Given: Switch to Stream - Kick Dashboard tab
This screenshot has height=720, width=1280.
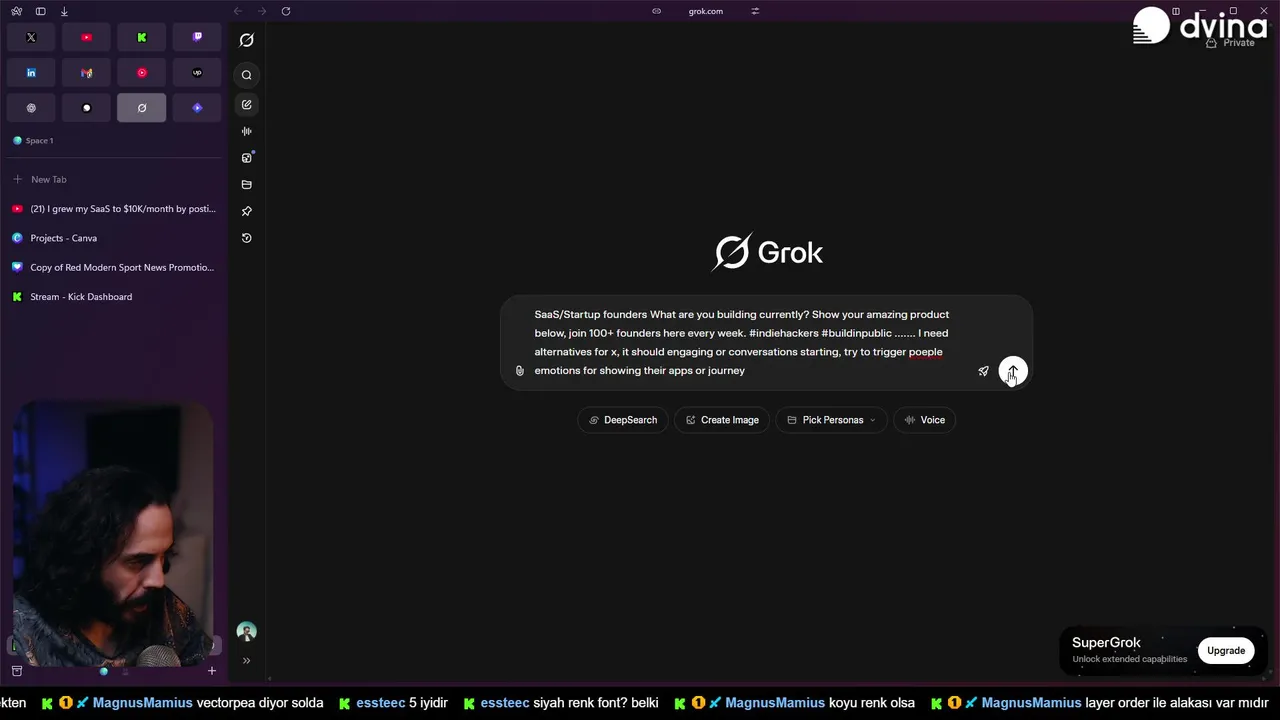Looking at the screenshot, I should click(114, 297).
